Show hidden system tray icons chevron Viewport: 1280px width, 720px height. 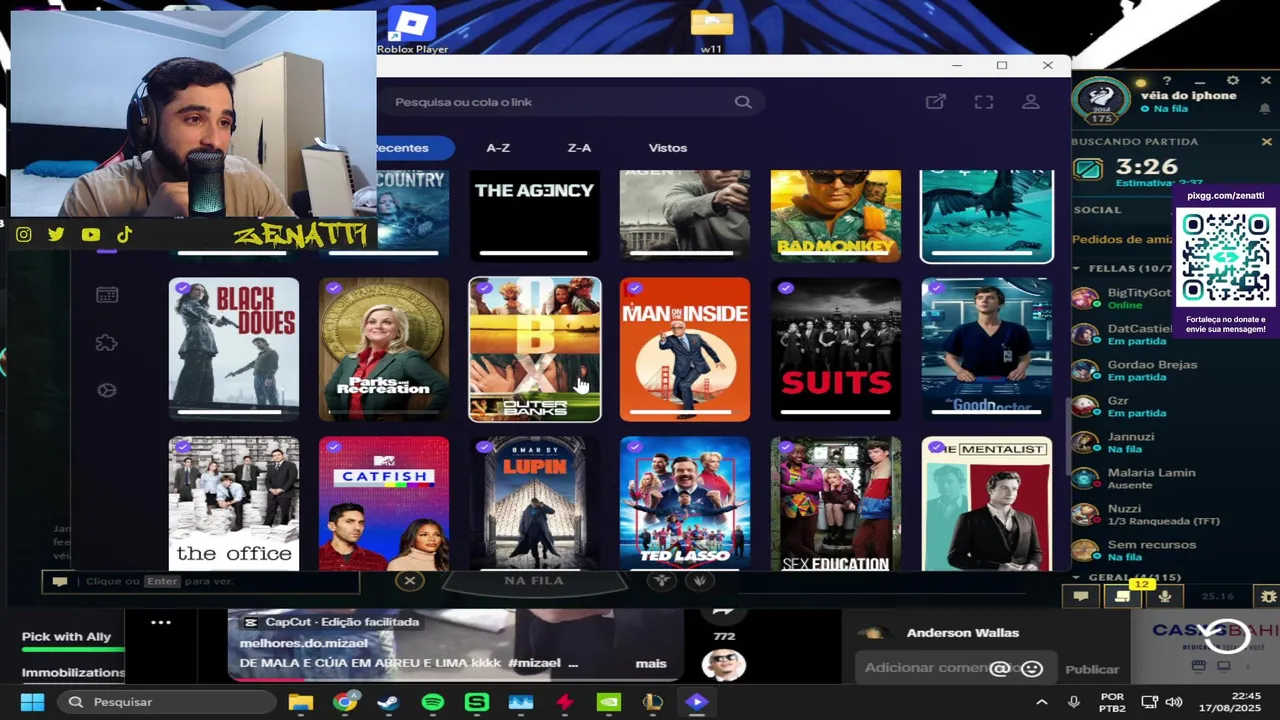pos(1041,702)
